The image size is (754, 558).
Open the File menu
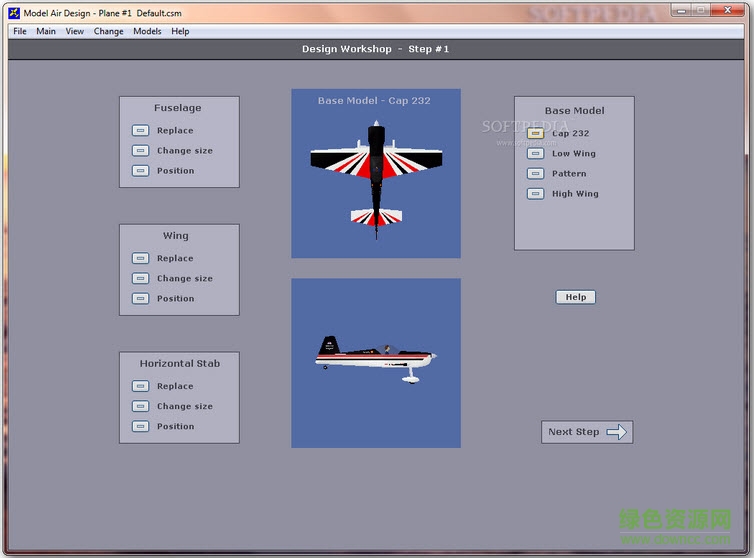click(x=20, y=31)
